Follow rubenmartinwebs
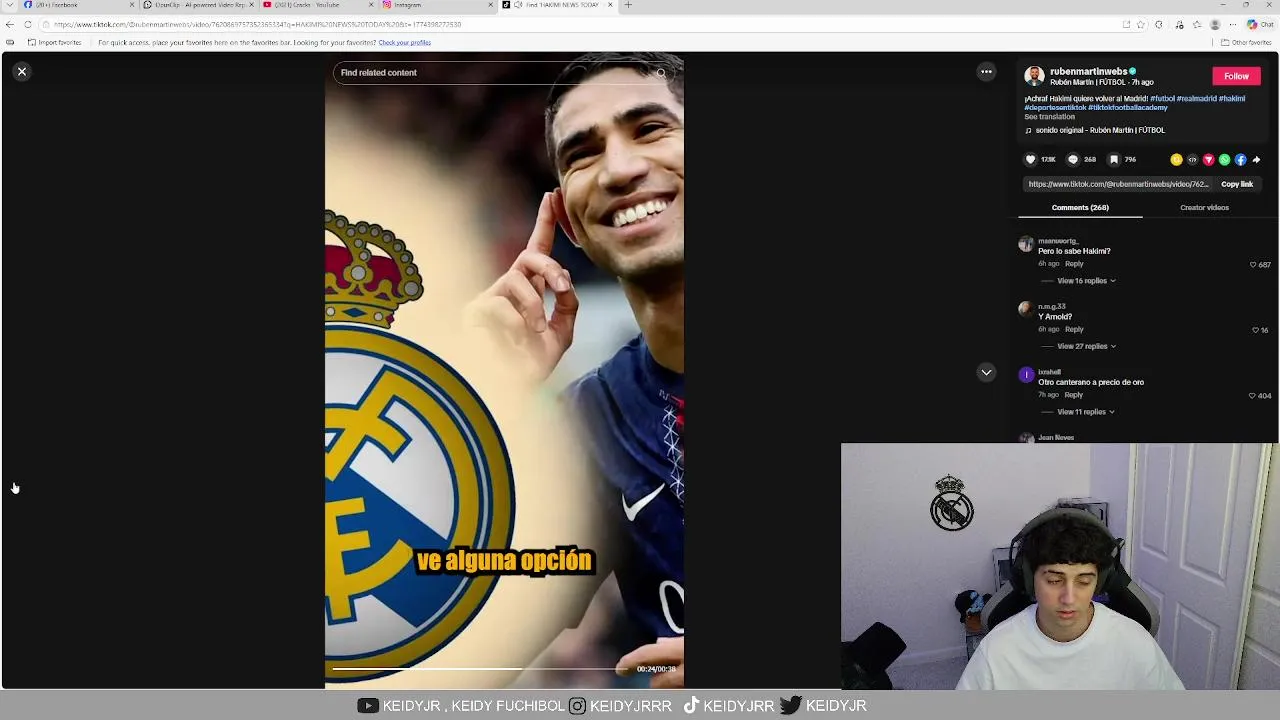This screenshot has width=1280, height=720. pyautogui.click(x=1236, y=76)
